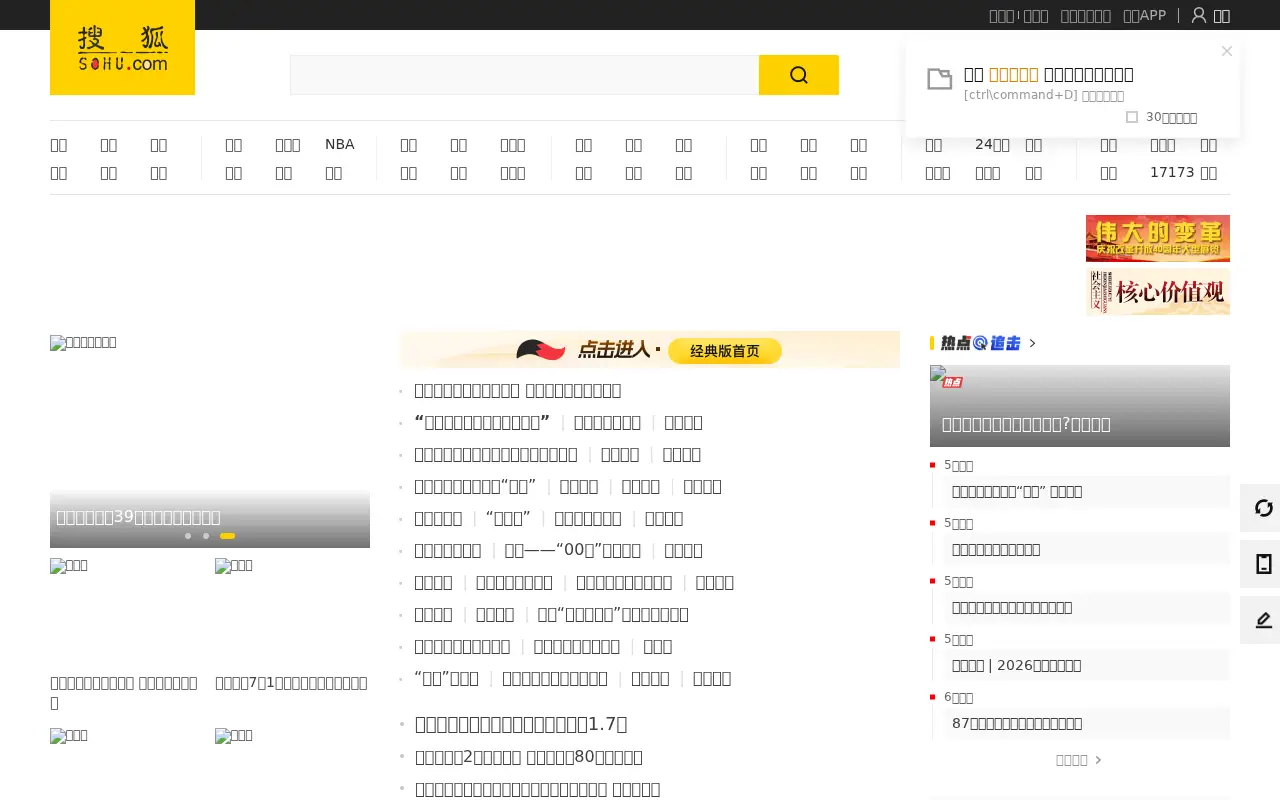Click inside the search input field
The height and width of the screenshot is (800, 1280).
pos(524,75)
